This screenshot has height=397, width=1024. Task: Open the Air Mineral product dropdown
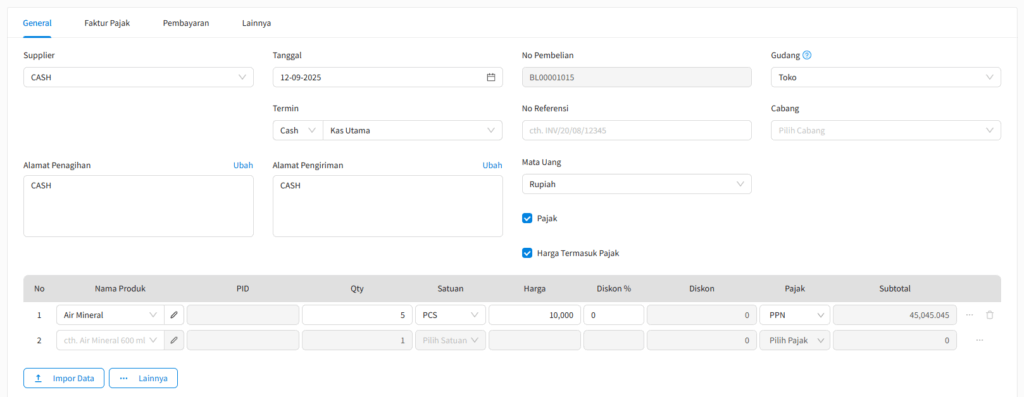click(x=110, y=315)
